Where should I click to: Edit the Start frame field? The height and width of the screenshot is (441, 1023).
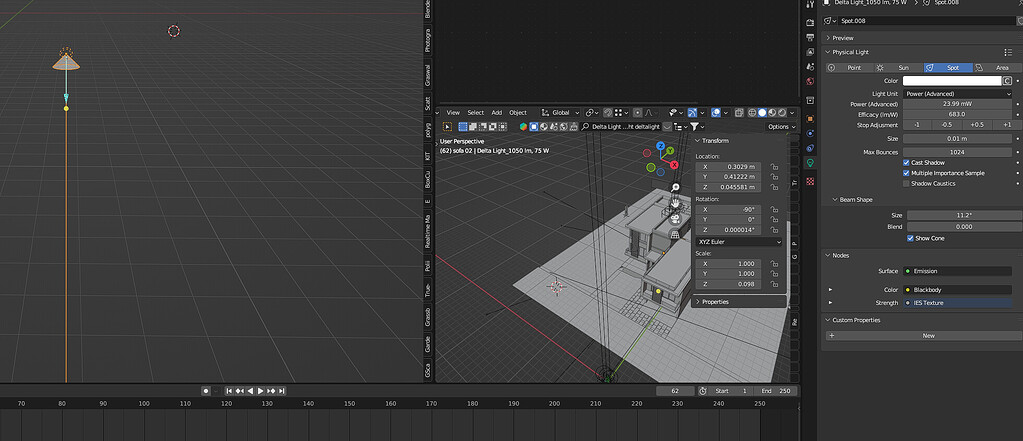731,391
